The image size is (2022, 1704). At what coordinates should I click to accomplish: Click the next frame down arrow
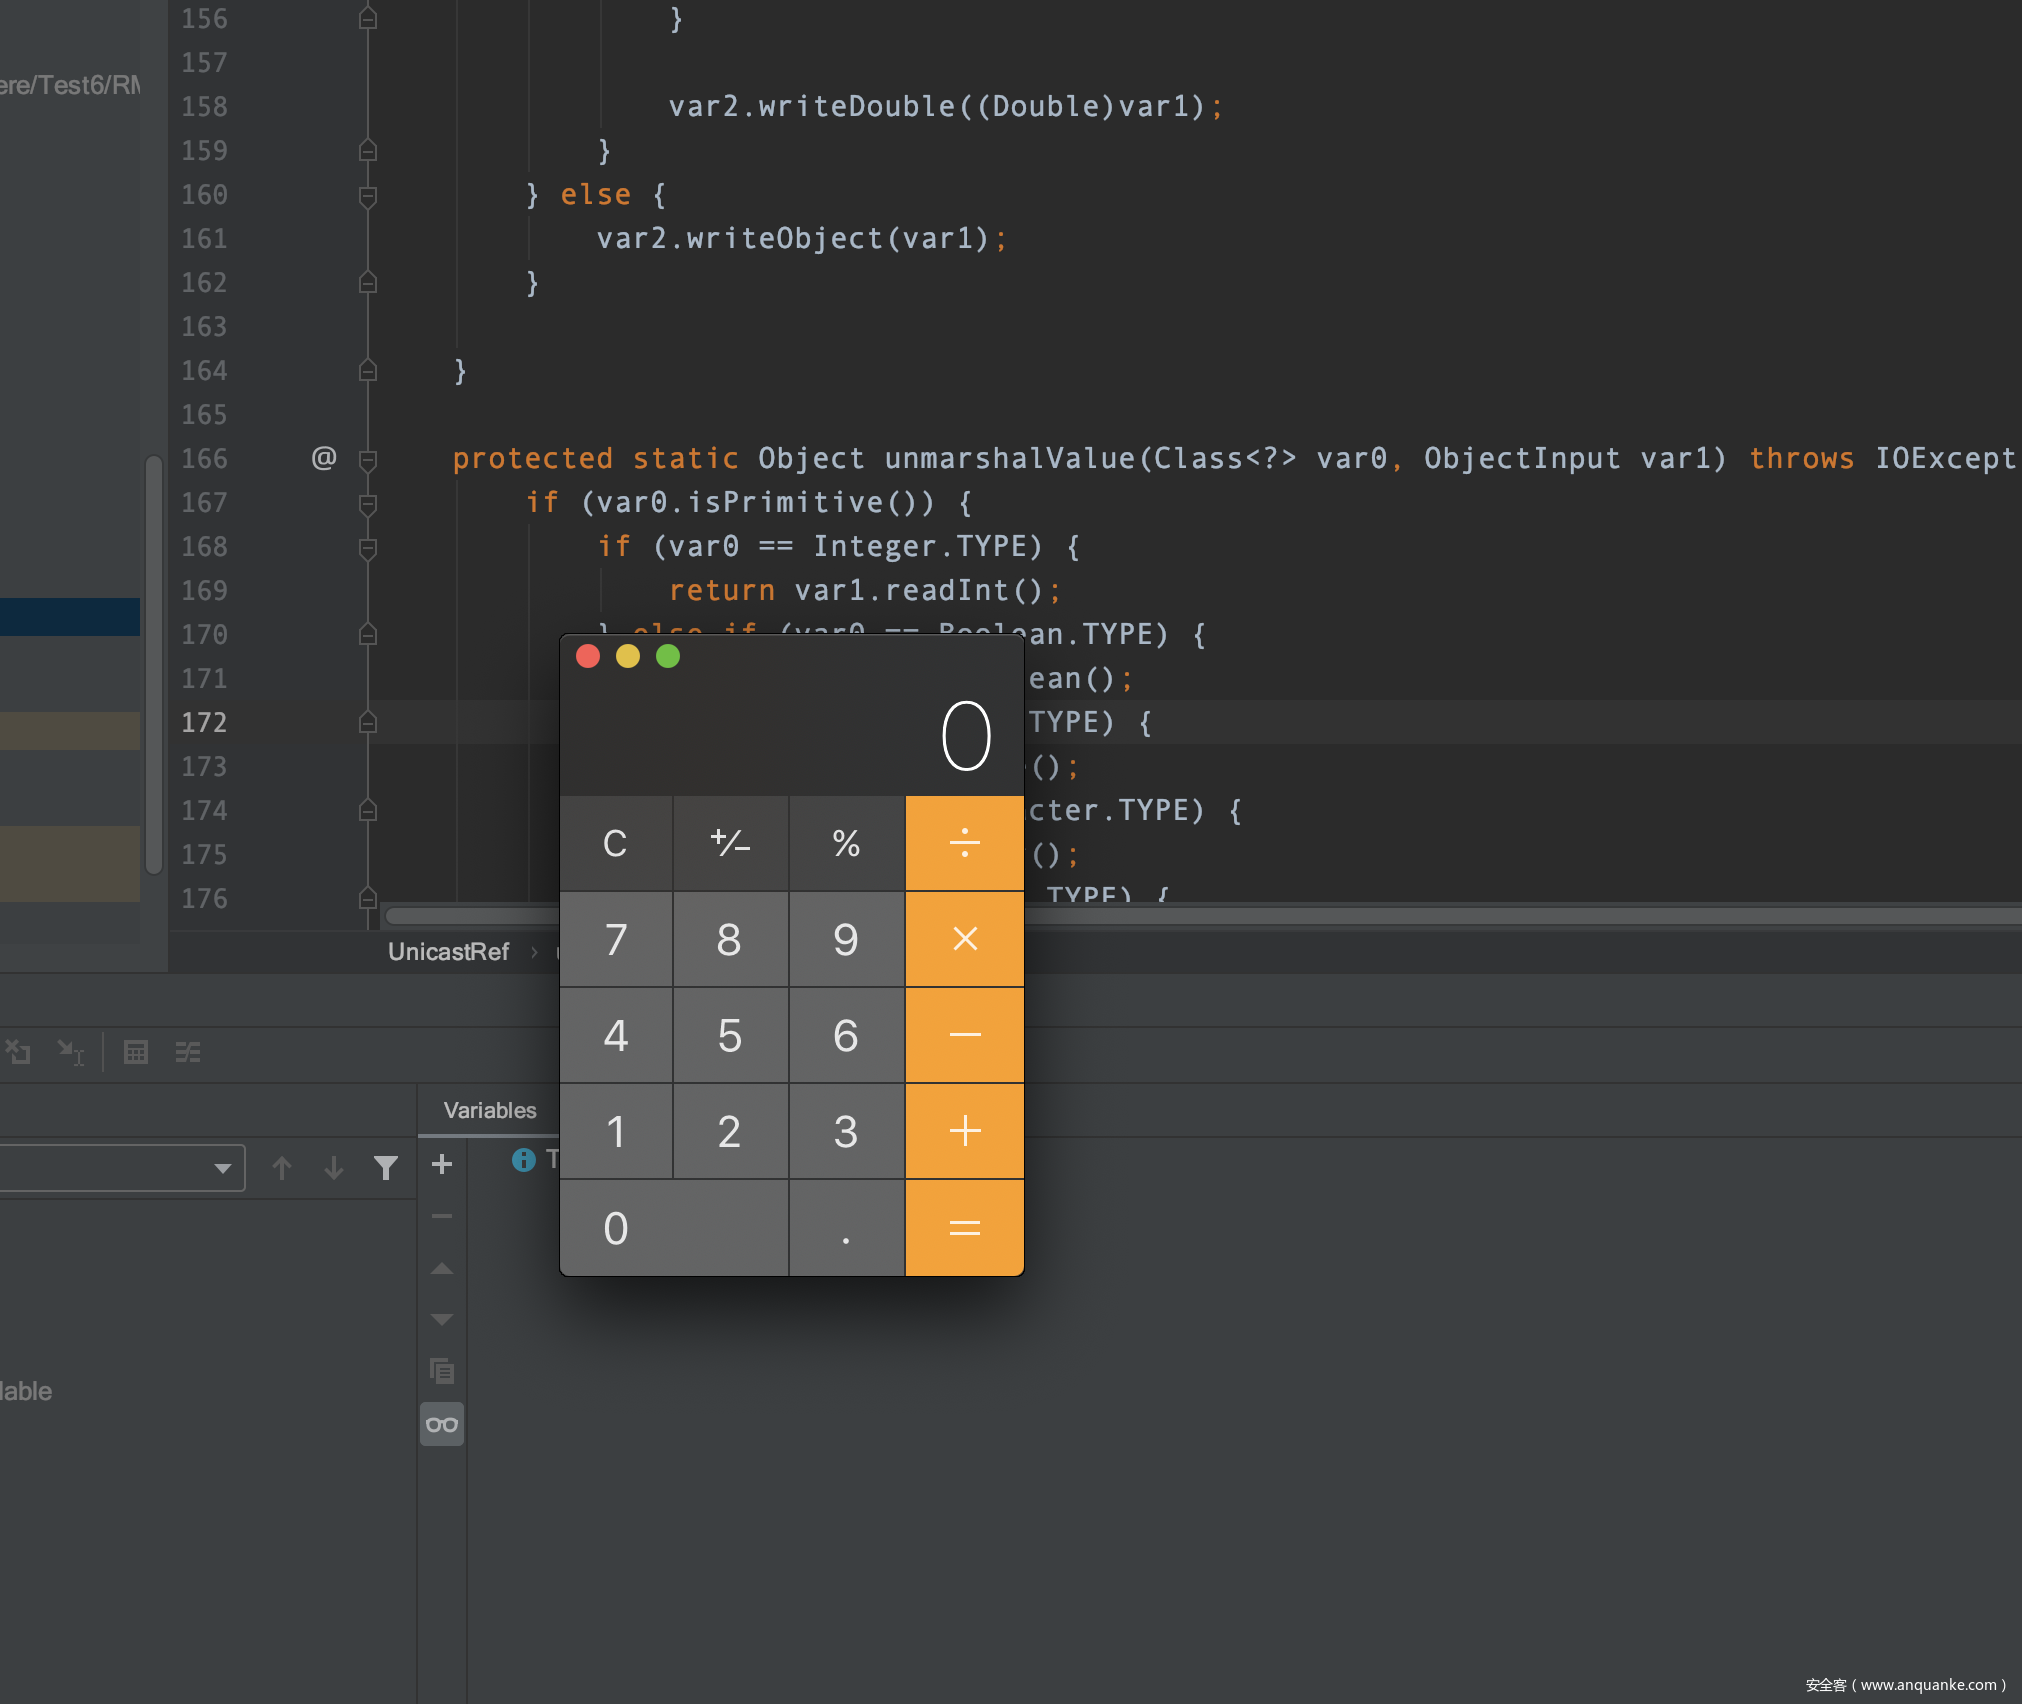tap(334, 1168)
